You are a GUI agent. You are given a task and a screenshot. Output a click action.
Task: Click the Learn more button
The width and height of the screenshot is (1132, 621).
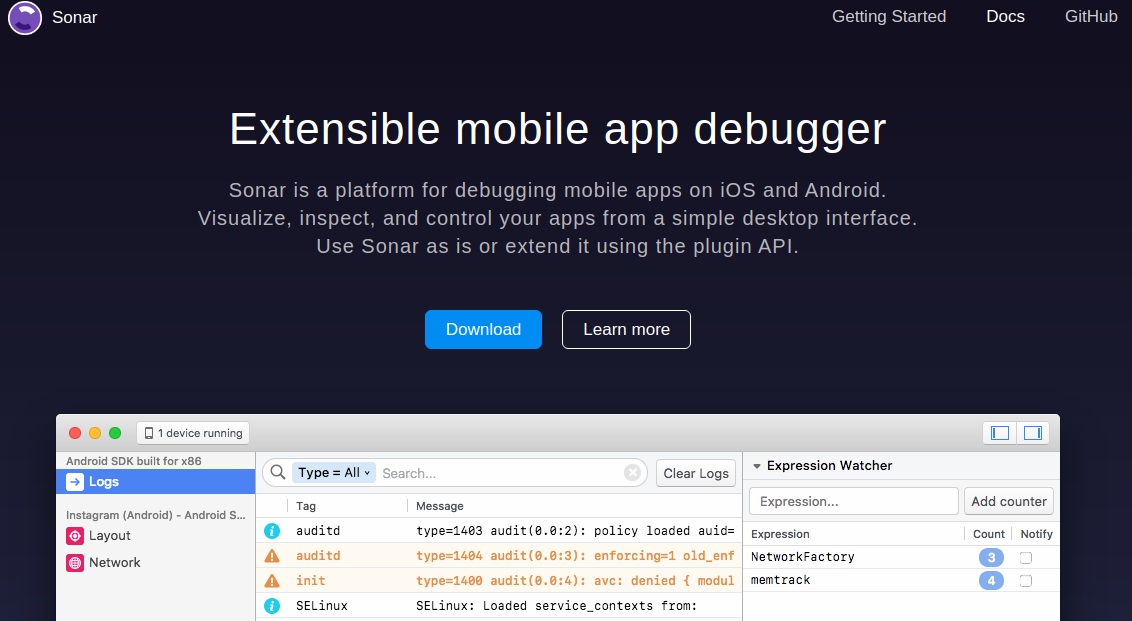pyautogui.click(x=626, y=329)
